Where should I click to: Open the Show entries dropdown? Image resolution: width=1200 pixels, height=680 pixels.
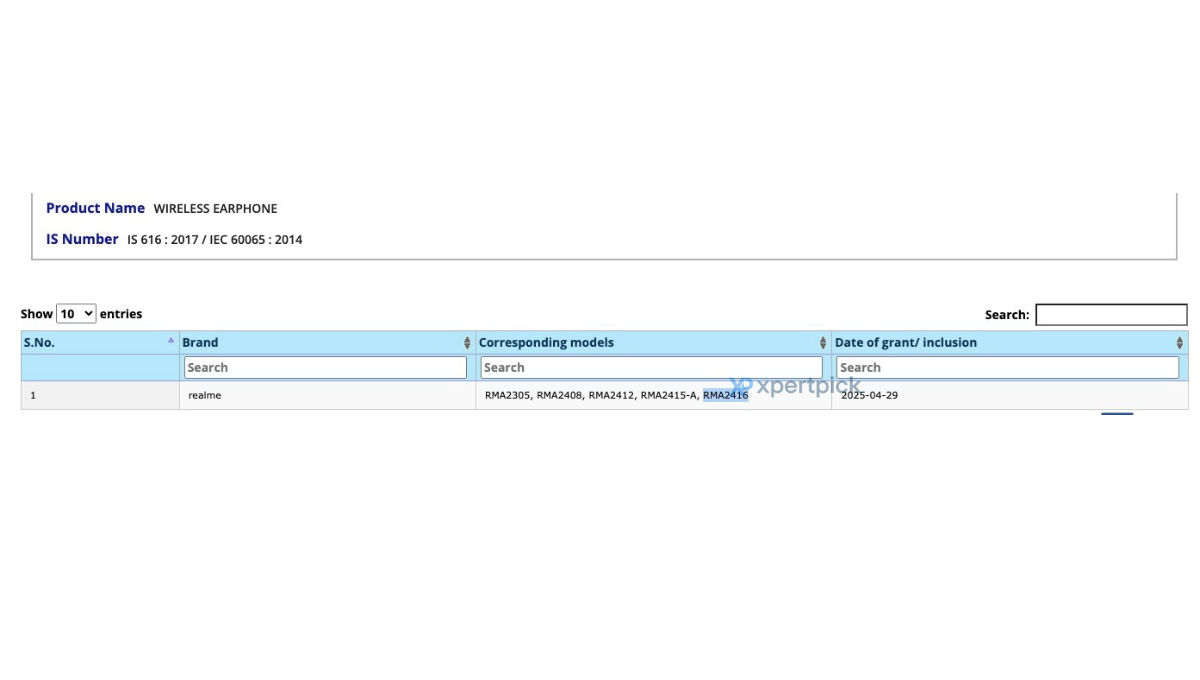[x=76, y=314]
